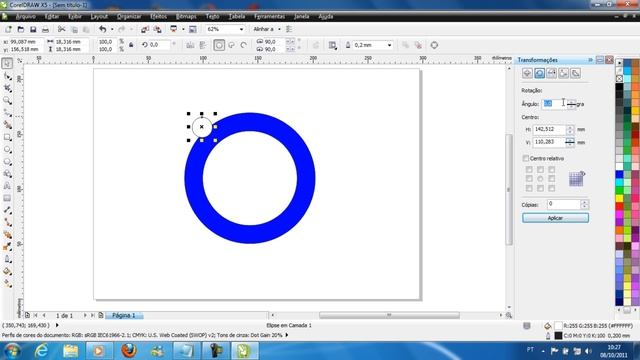Open the zoom level 62% dropdown

tap(241, 29)
